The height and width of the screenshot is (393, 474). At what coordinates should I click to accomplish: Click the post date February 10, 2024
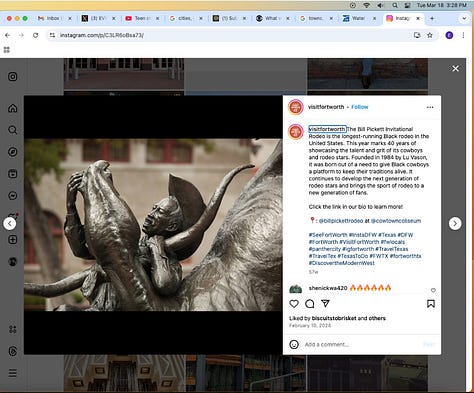[x=310, y=325]
